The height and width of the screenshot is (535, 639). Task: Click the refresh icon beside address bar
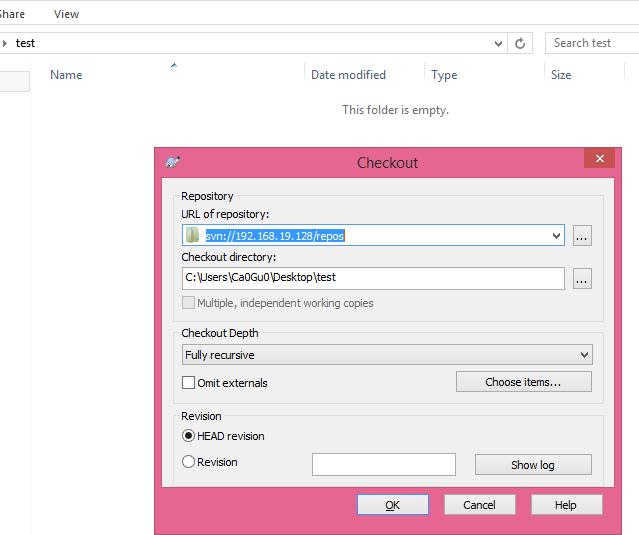click(520, 43)
